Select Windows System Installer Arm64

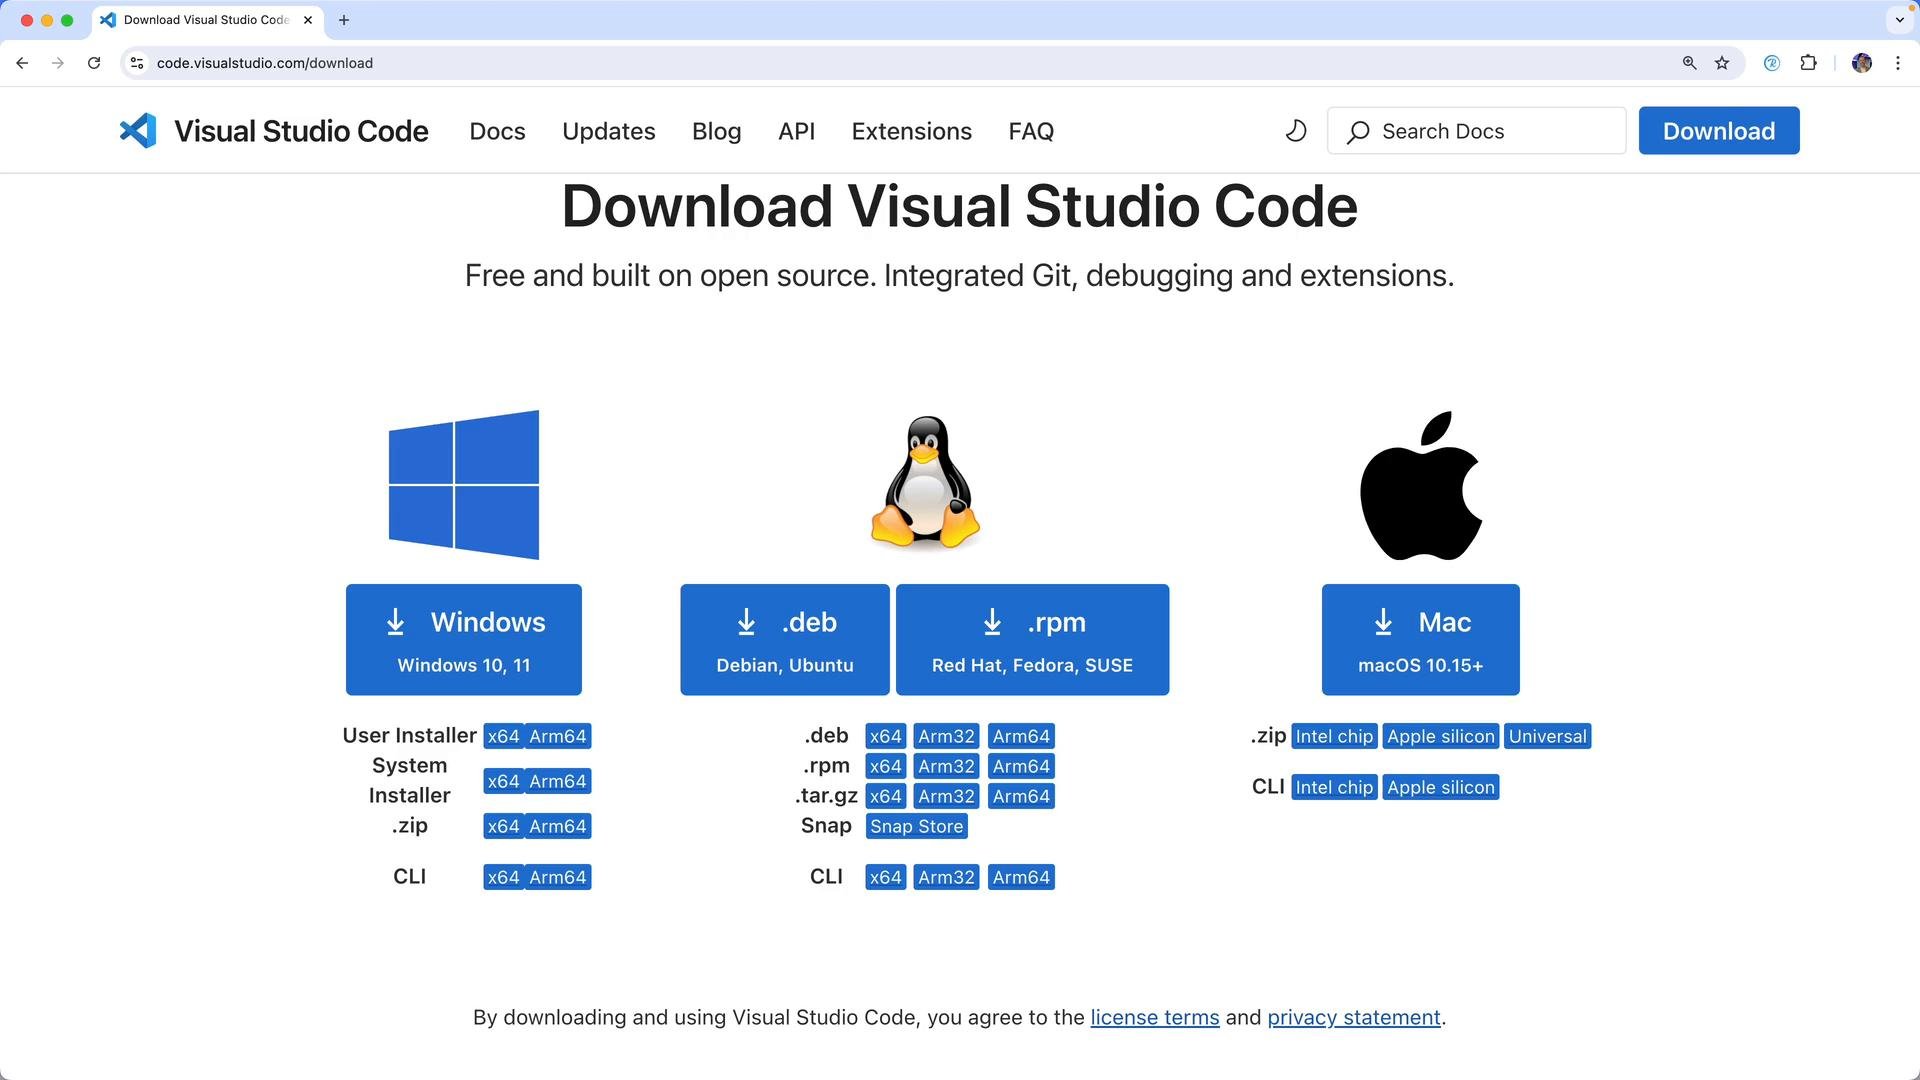(x=558, y=781)
